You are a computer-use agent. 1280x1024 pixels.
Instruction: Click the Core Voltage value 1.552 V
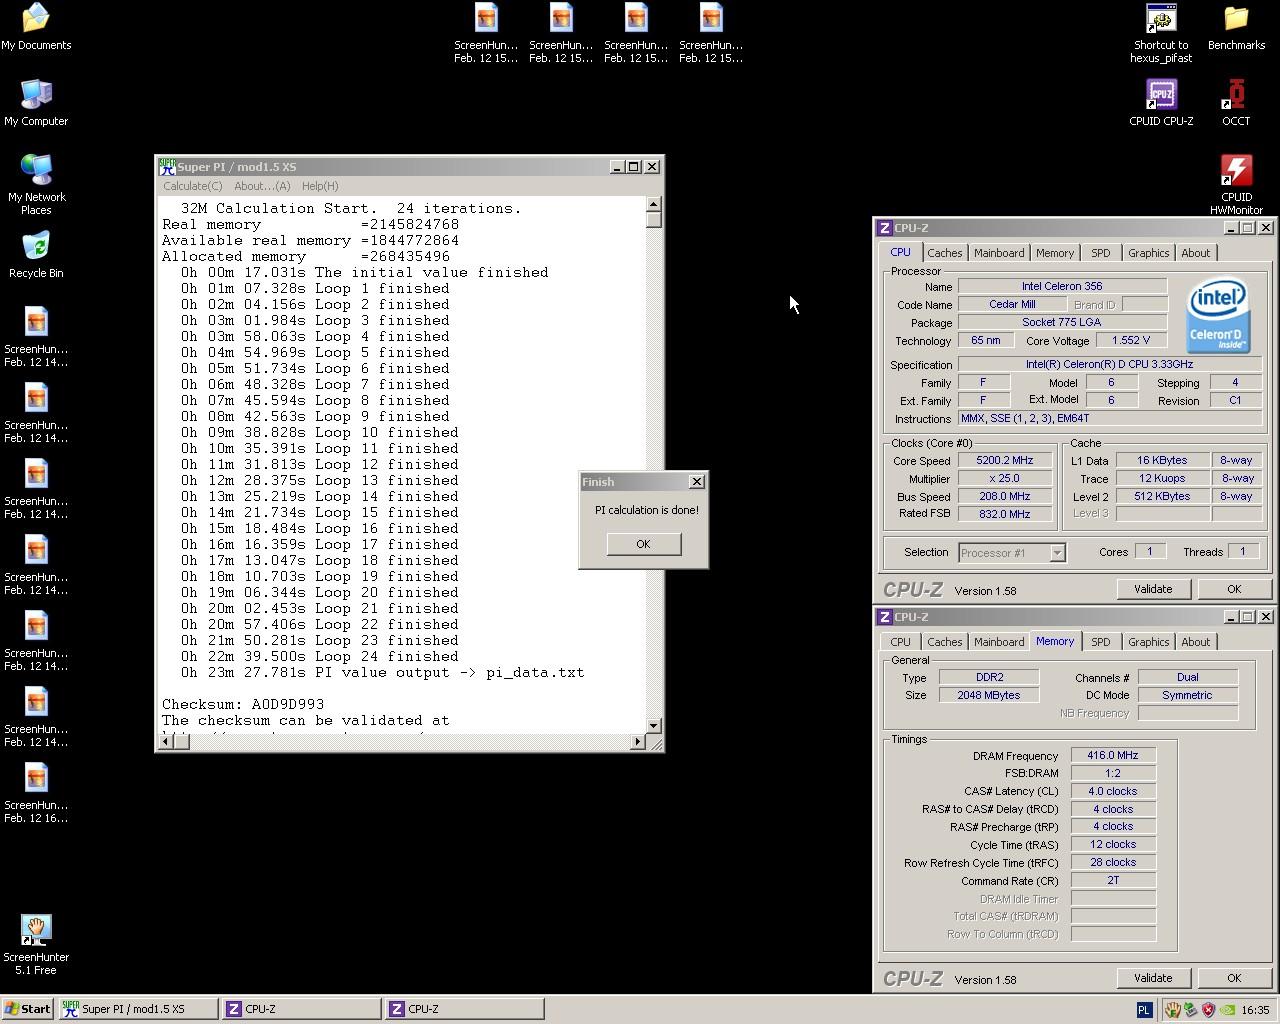tap(1131, 340)
